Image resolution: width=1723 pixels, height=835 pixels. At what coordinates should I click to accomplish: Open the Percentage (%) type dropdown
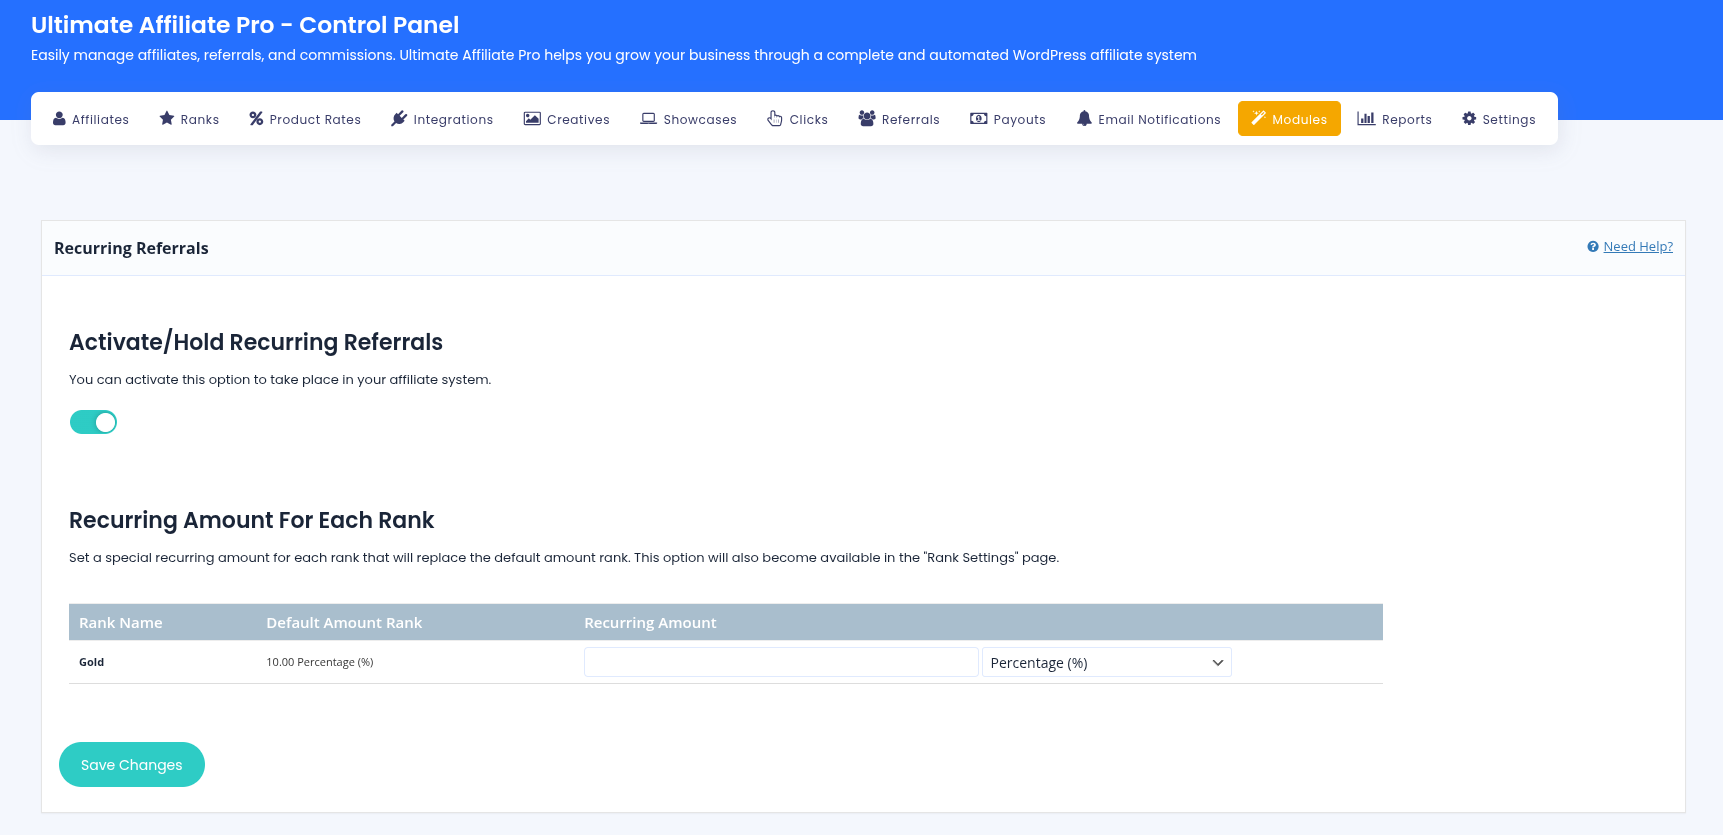click(1107, 663)
